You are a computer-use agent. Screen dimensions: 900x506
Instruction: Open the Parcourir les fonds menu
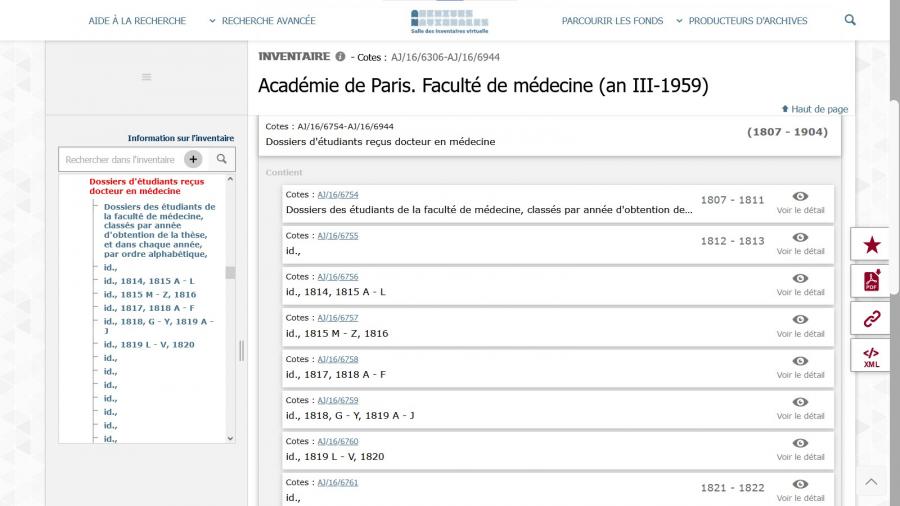pos(612,21)
